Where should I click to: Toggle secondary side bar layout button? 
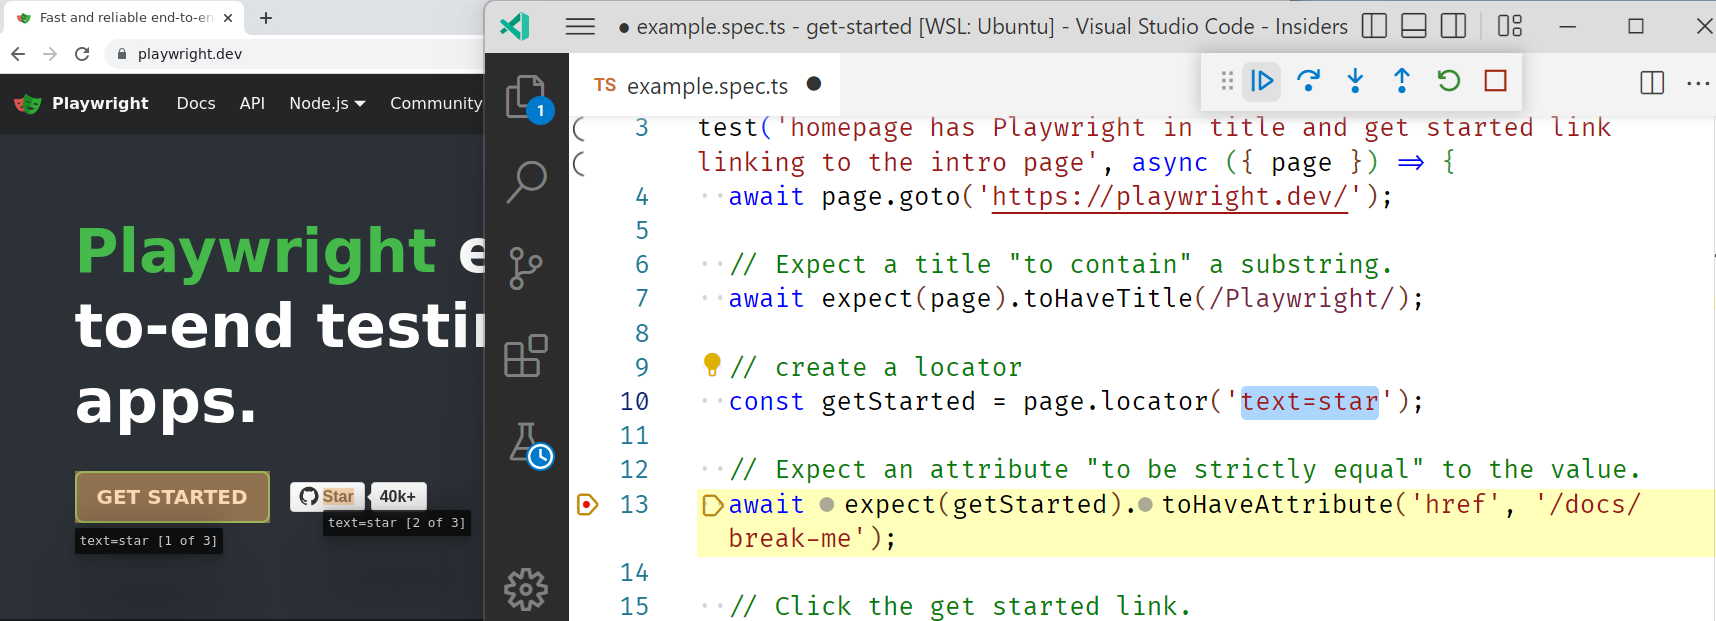[x=1453, y=26]
